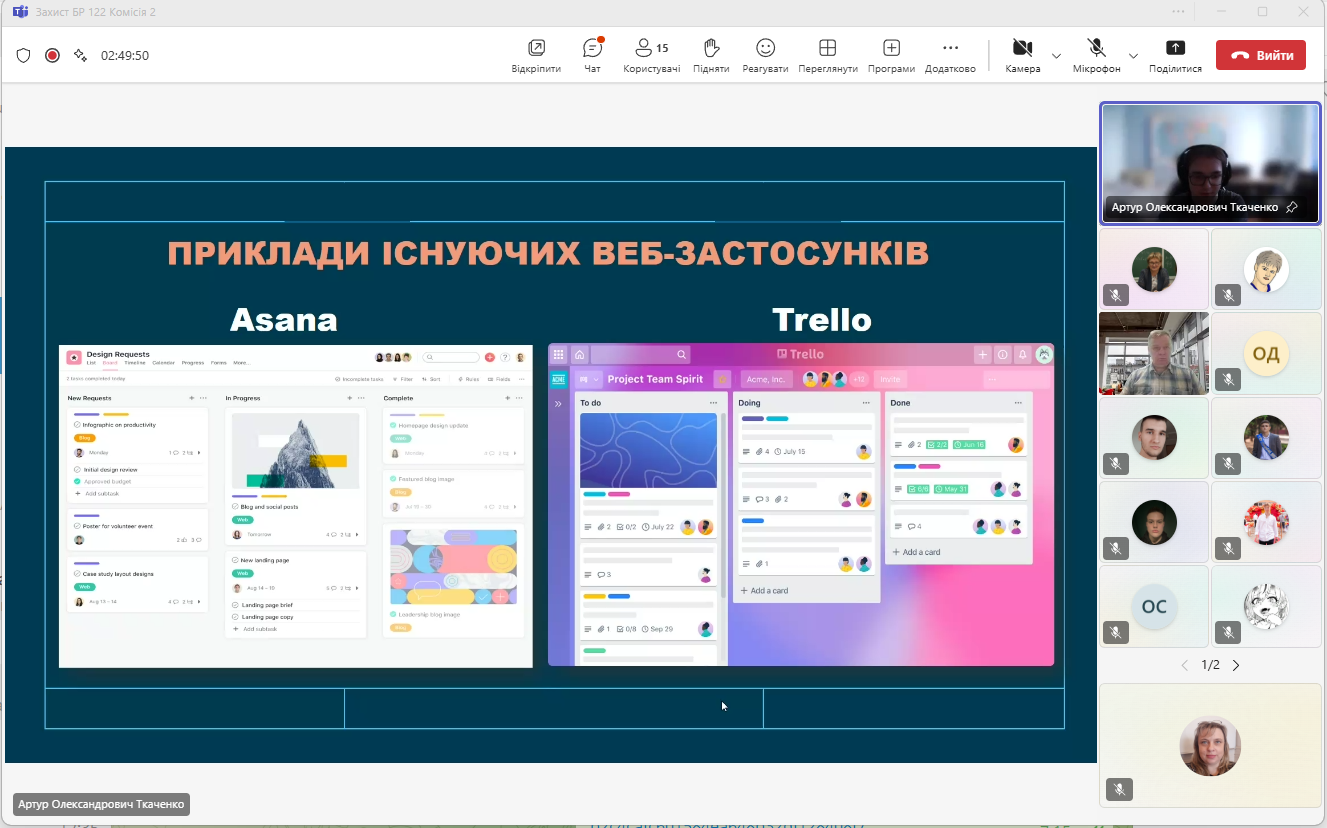This screenshot has height=828, width=1327.
Task: Open the Додатково more options menu
Action: pos(950,56)
